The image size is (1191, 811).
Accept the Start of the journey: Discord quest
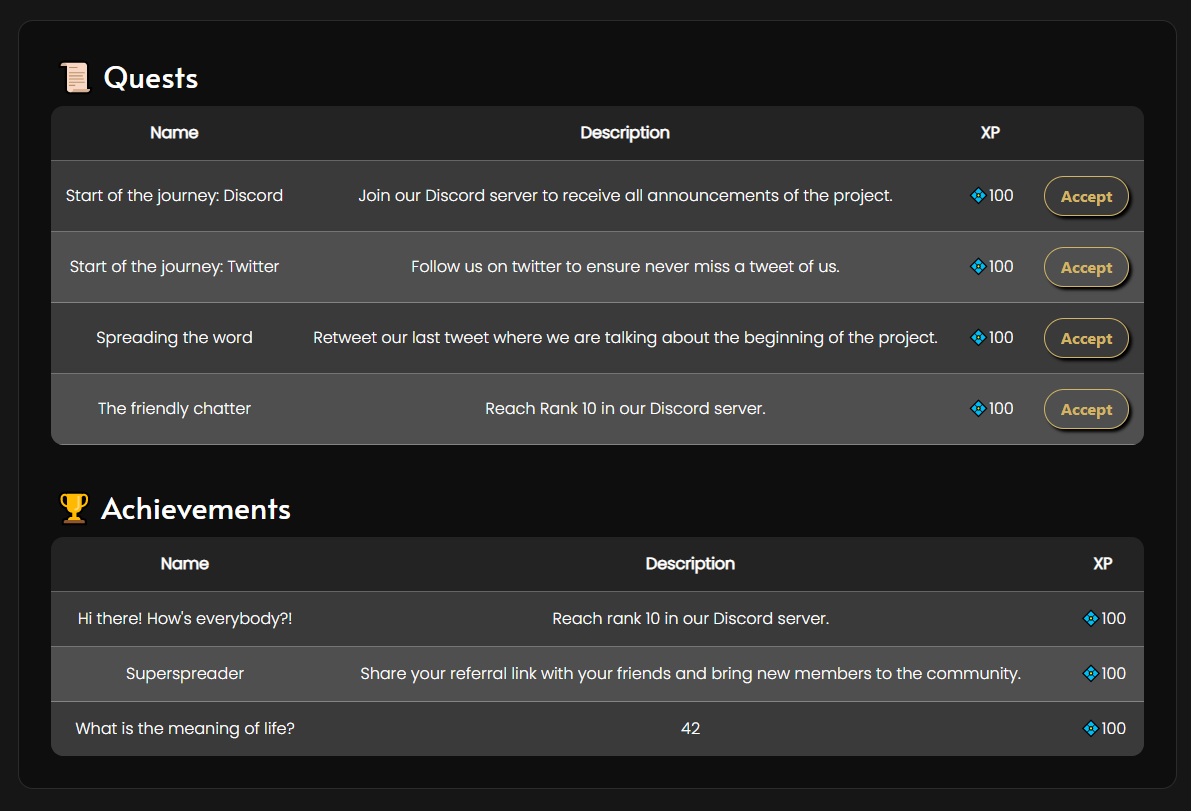pos(1086,196)
